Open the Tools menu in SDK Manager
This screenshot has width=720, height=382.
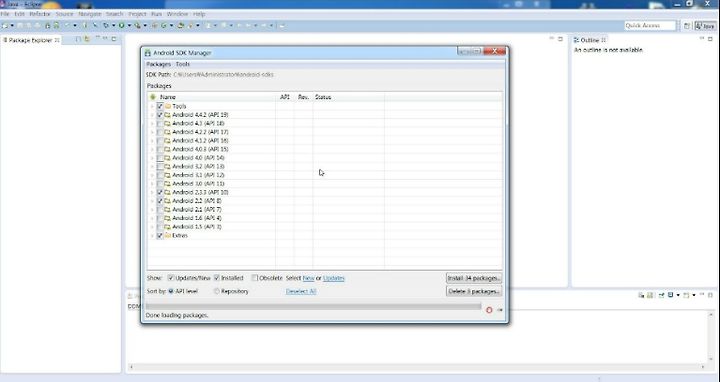[x=183, y=64]
